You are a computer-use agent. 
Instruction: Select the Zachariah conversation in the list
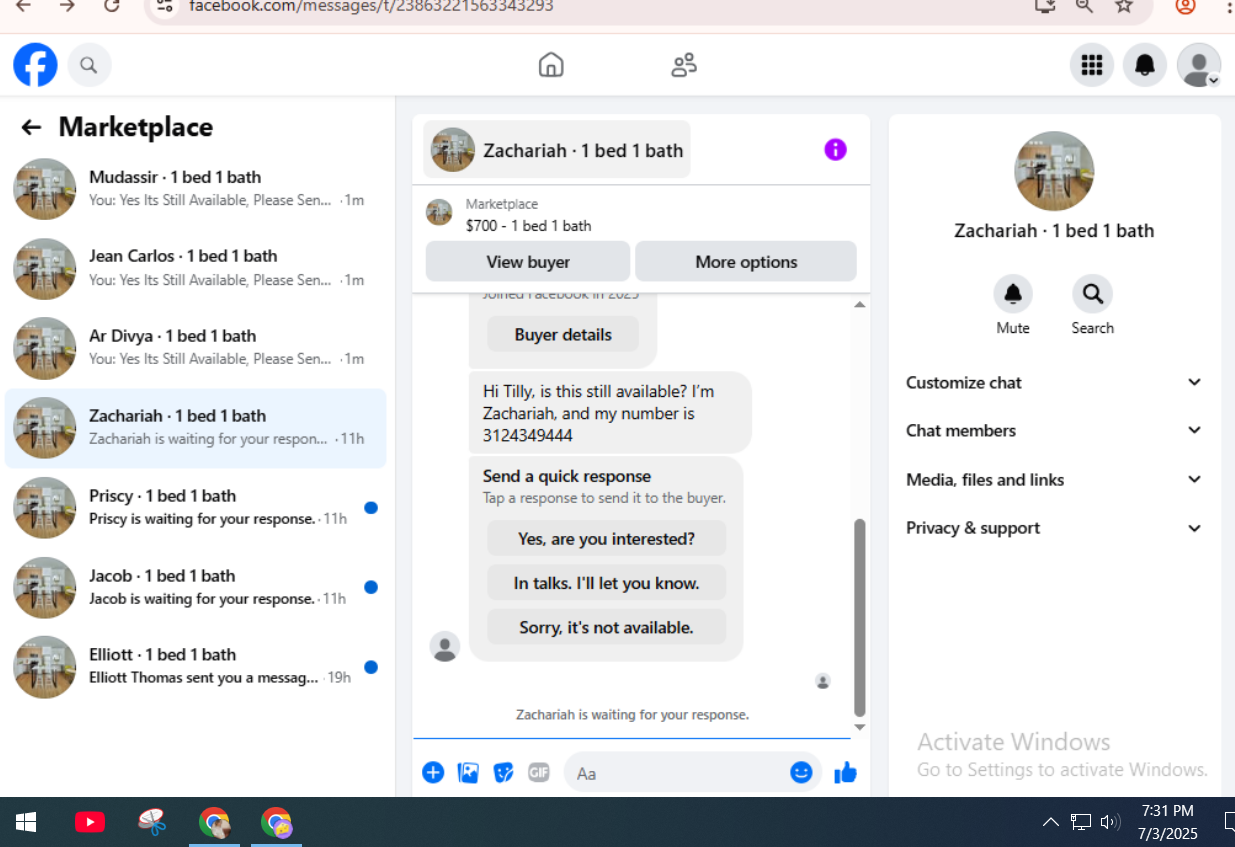tap(196, 428)
